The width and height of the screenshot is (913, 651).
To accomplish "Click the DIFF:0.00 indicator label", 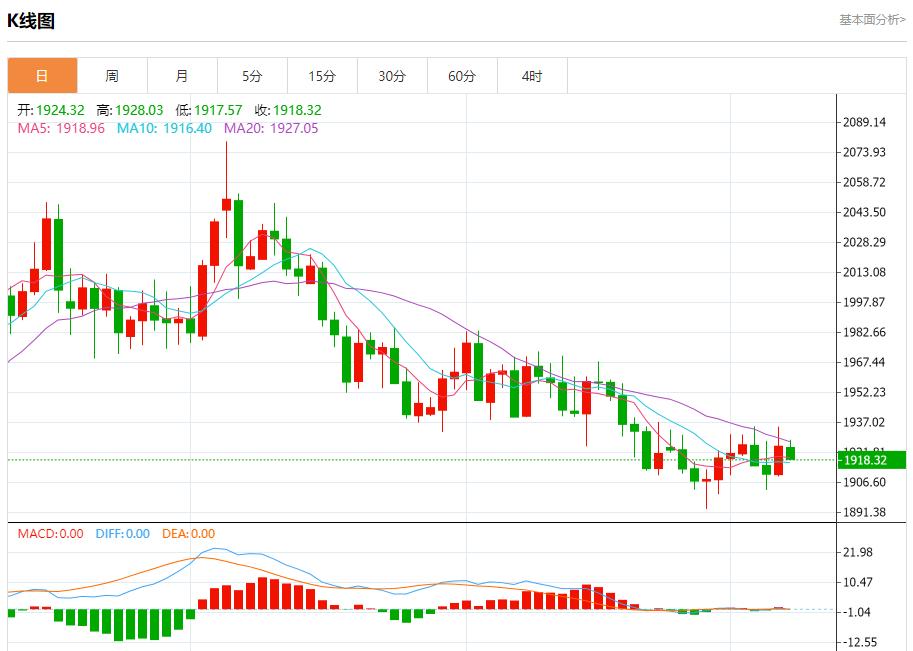I will click(x=123, y=533).
